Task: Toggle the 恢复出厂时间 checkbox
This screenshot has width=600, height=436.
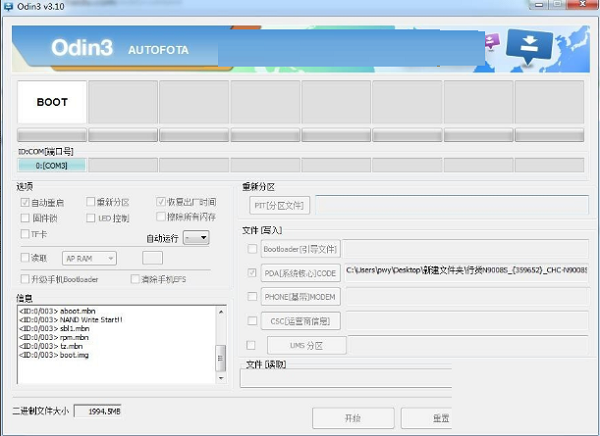Action: pos(161,202)
